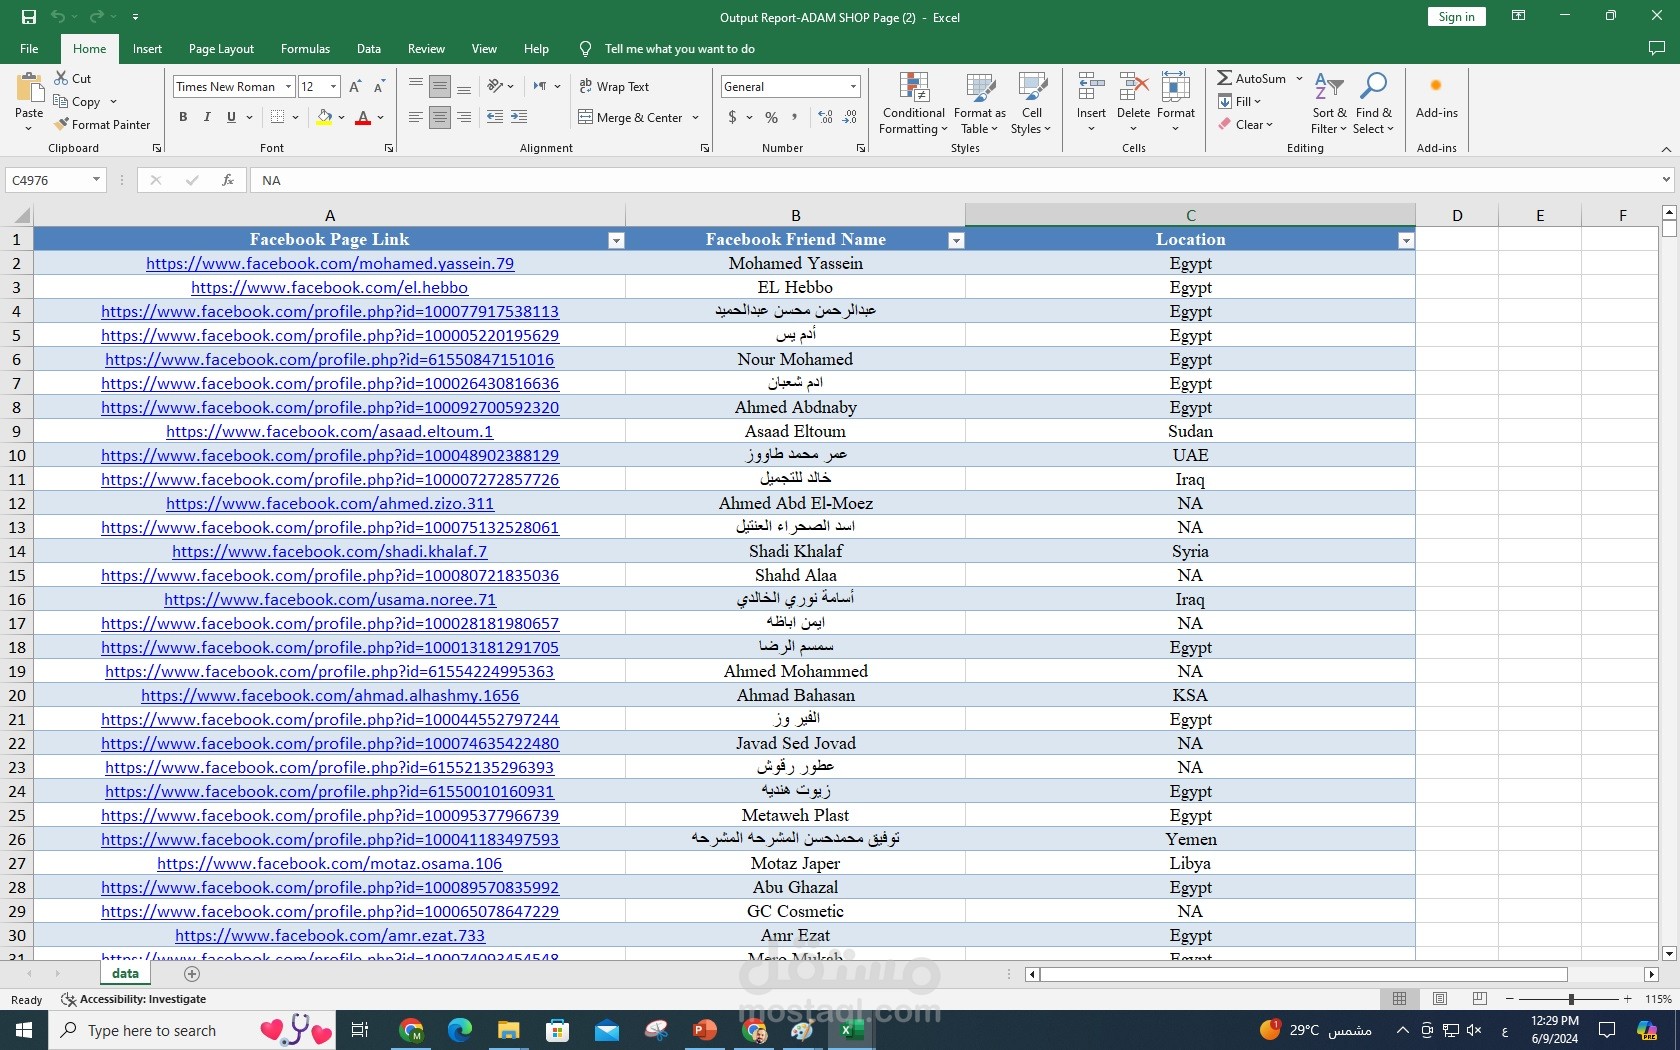Open Excel from the Windows taskbar
The image size is (1680, 1050).
[851, 1030]
